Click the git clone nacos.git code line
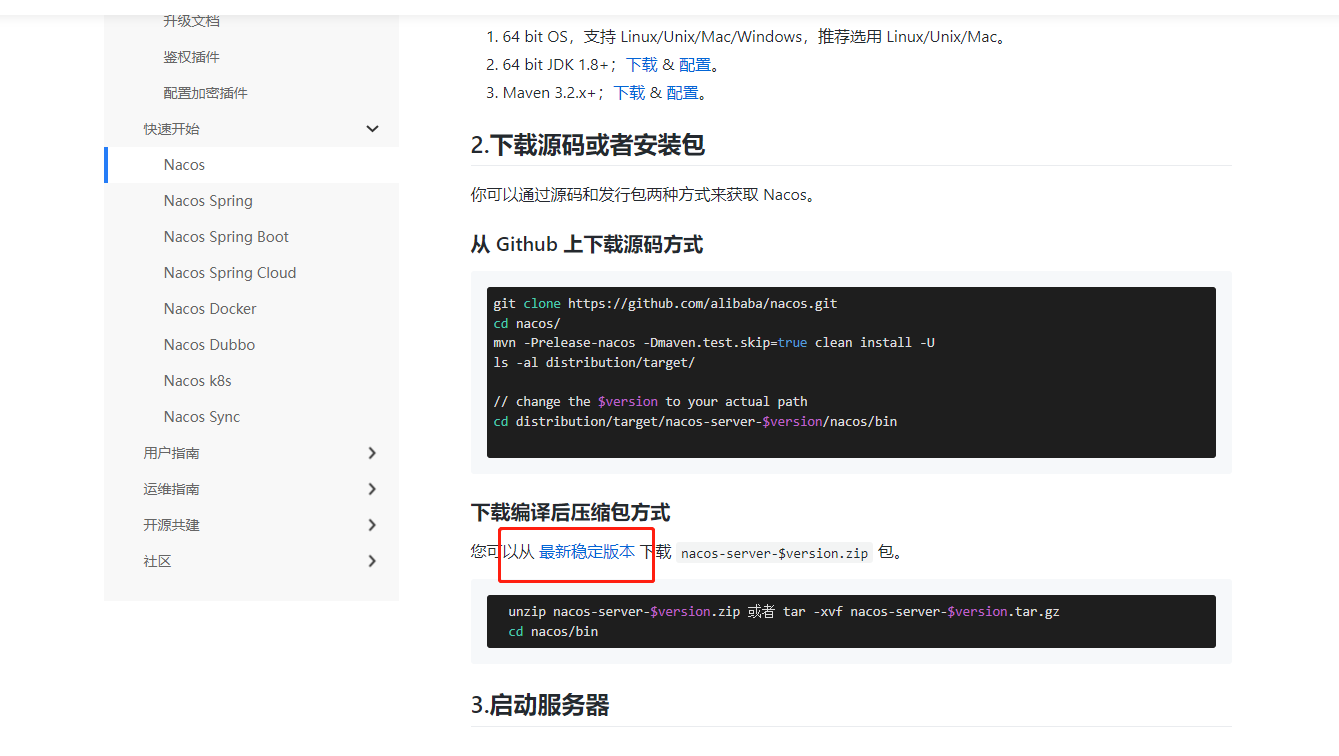Image resolution: width=1339 pixels, height=756 pixels. 665,303
